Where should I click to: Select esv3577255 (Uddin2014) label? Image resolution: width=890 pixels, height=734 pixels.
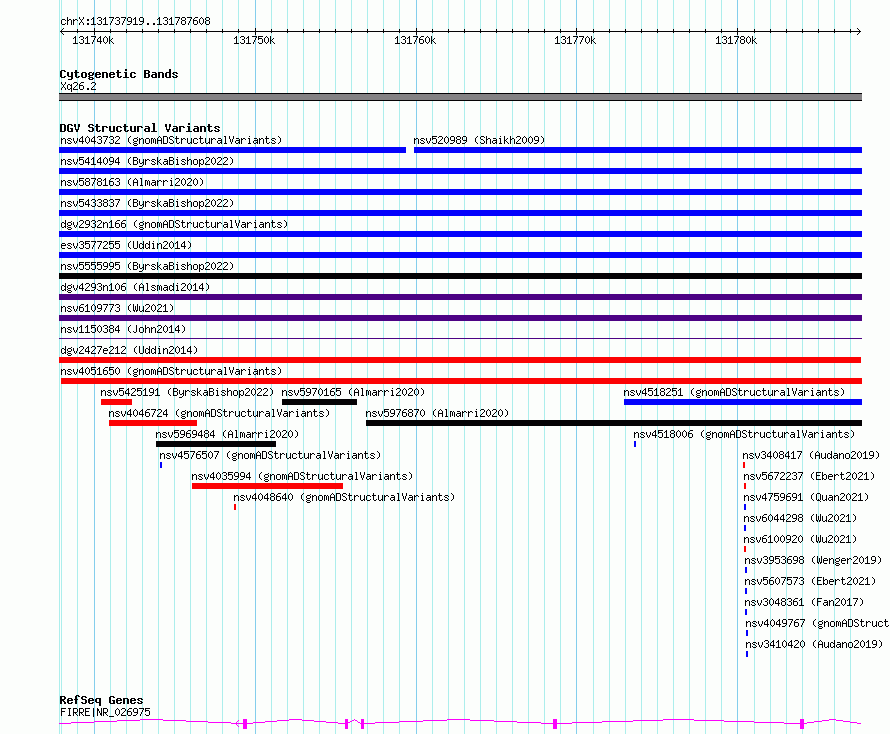[x=126, y=245]
